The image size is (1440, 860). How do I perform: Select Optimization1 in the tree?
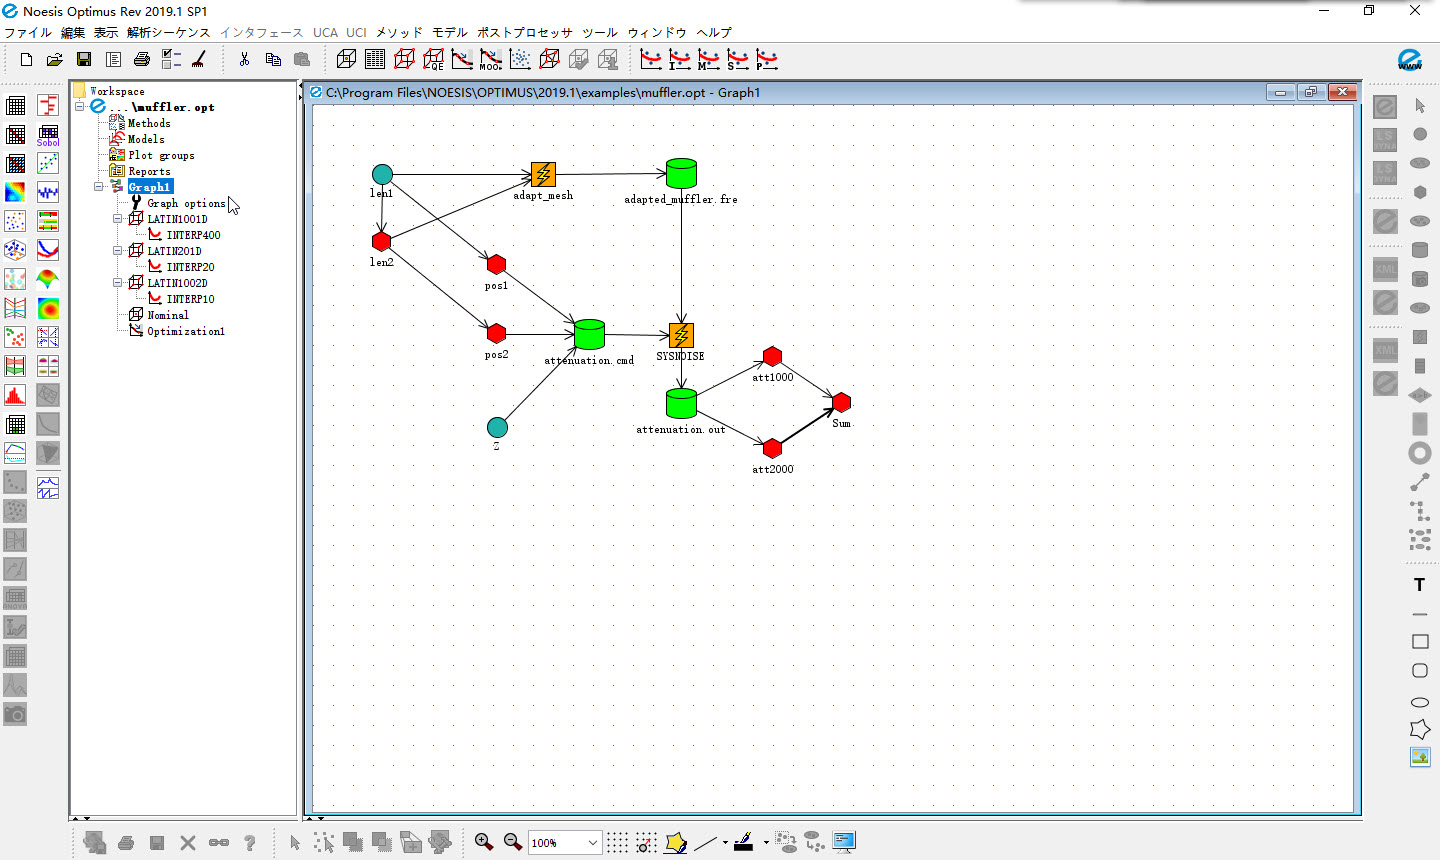(186, 331)
